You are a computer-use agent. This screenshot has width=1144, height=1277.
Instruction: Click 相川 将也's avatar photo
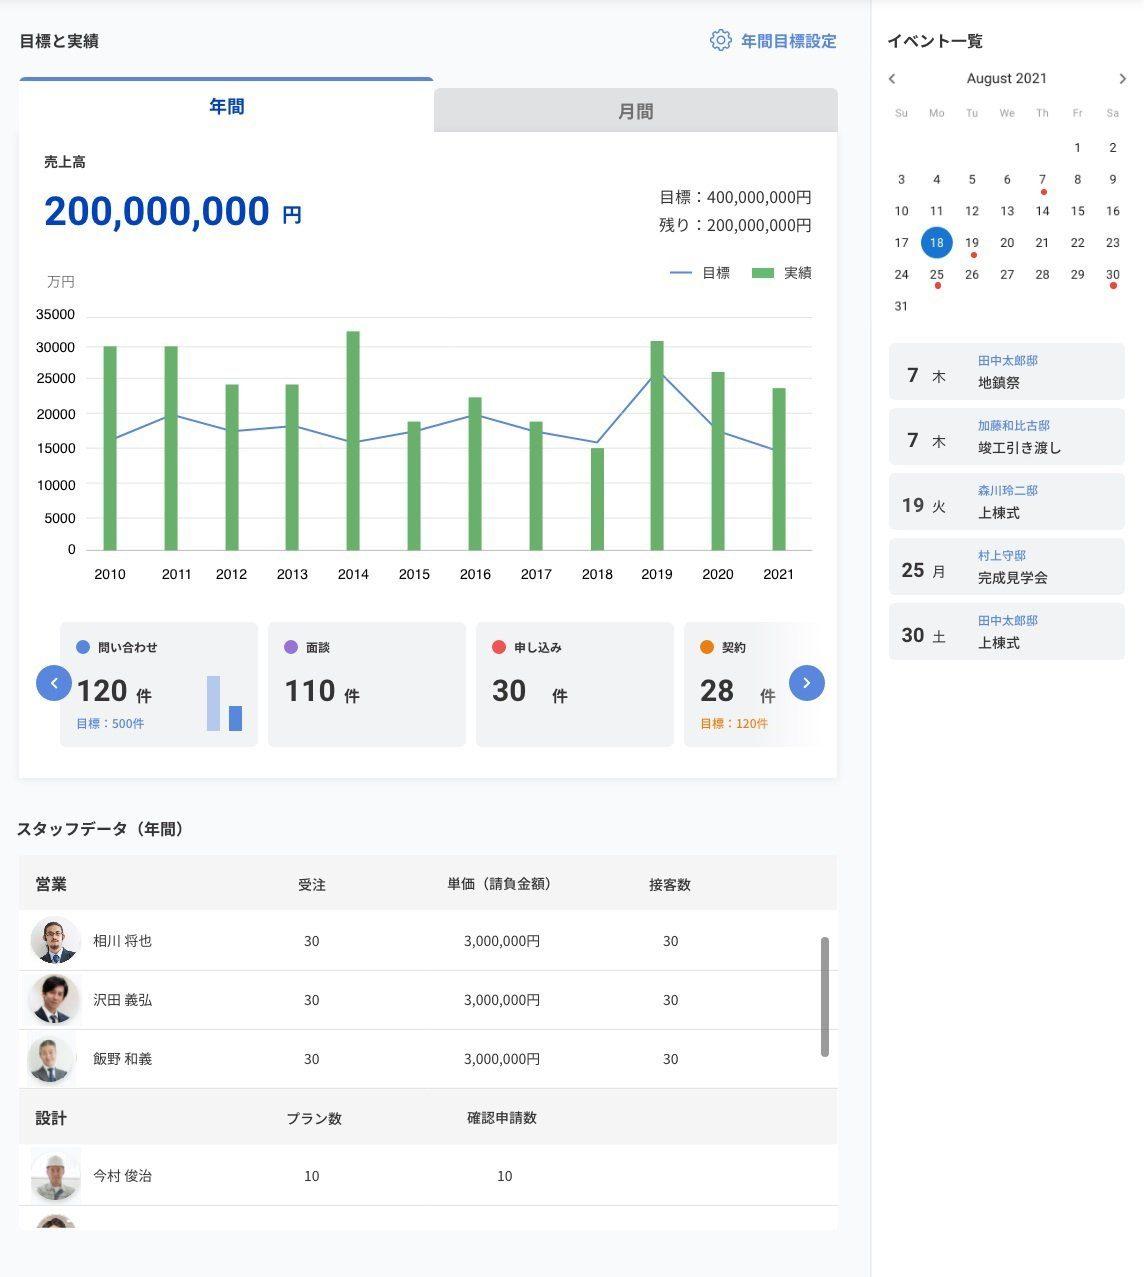[x=55, y=940]
